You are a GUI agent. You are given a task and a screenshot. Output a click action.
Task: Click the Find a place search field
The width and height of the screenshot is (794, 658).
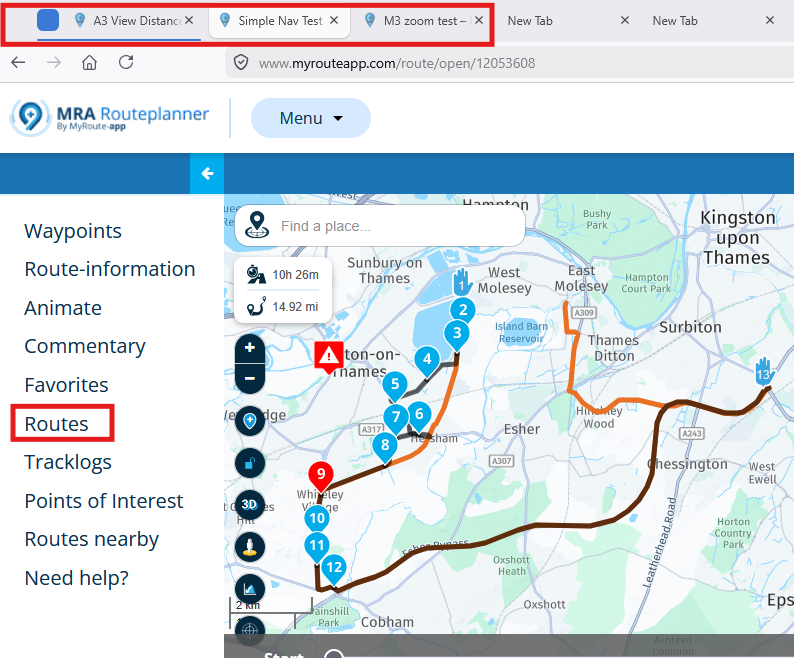(x=395, y=226)
